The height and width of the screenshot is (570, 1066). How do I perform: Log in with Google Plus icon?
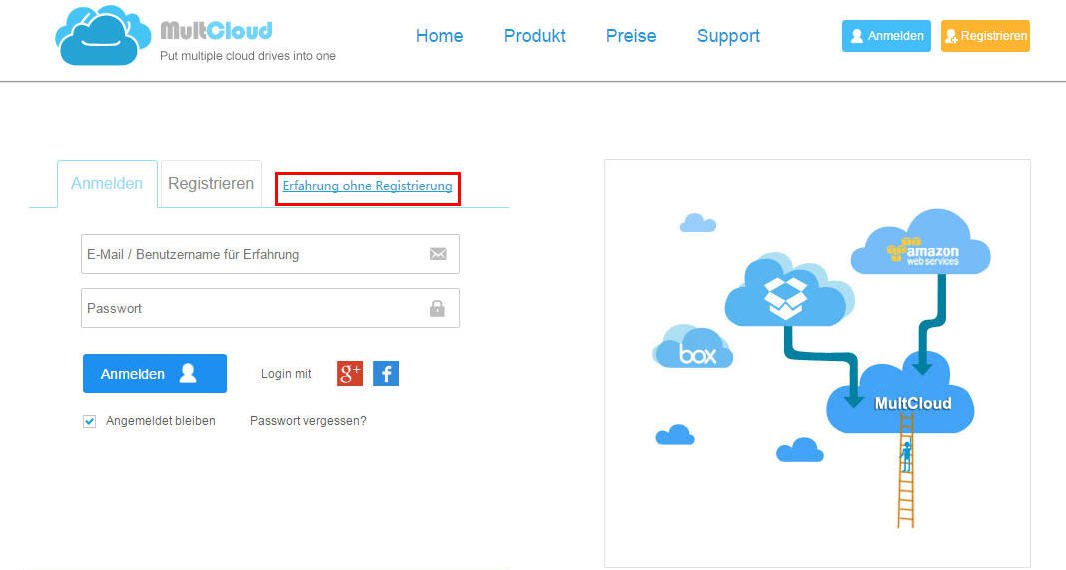(349, 373)
